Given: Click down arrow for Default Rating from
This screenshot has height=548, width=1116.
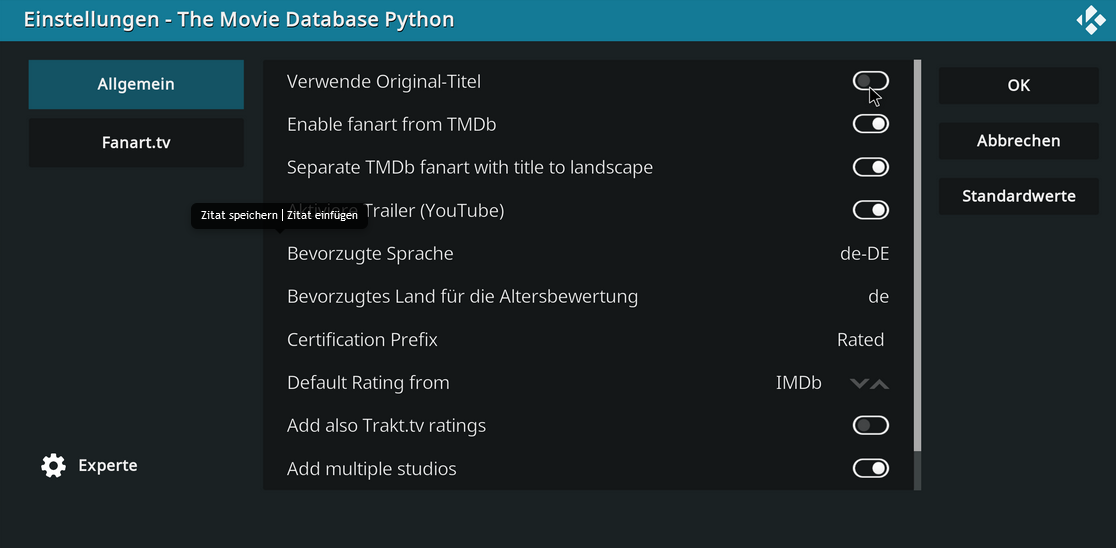Looking at the screenshot, I should point(859,384).
